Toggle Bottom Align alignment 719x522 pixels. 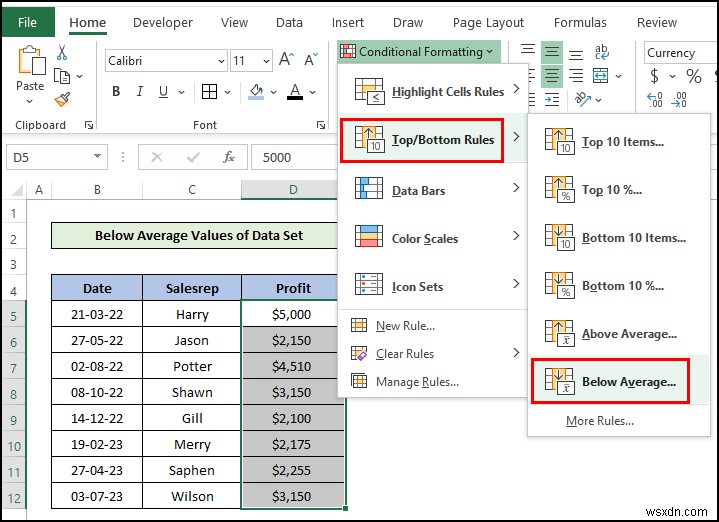tap(576, 55)
